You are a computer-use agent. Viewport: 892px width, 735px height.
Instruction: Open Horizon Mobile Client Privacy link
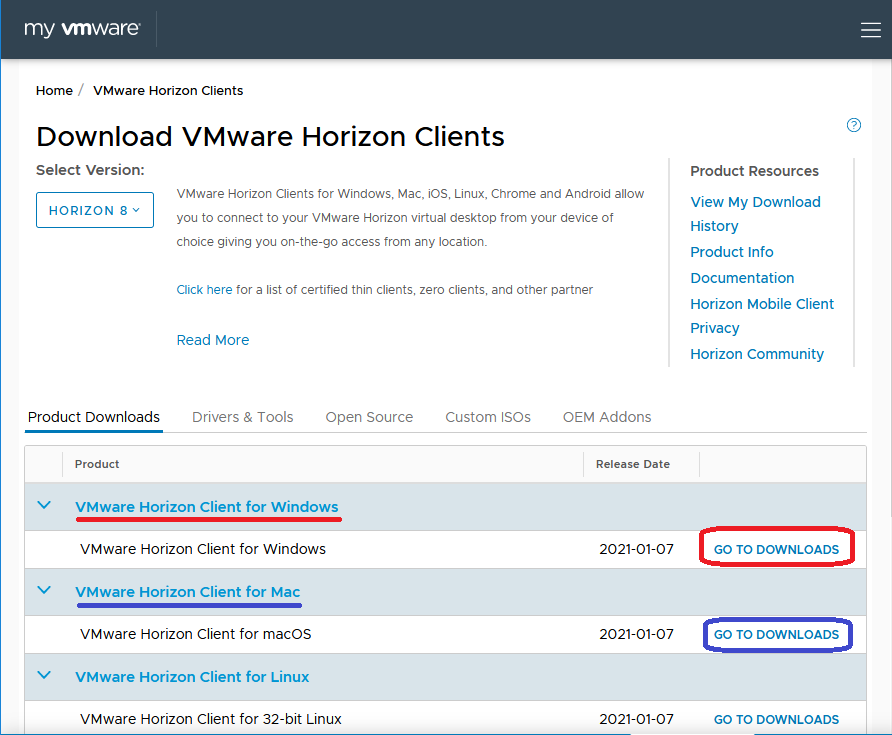coord(762,316)
